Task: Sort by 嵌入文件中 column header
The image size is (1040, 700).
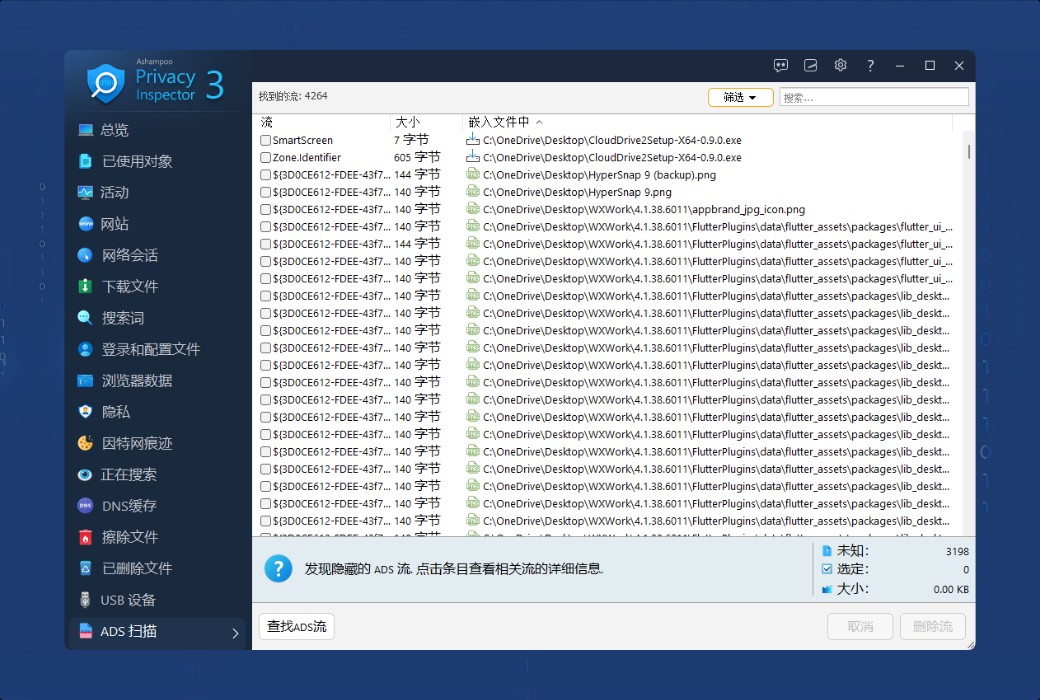Action: 498,122
